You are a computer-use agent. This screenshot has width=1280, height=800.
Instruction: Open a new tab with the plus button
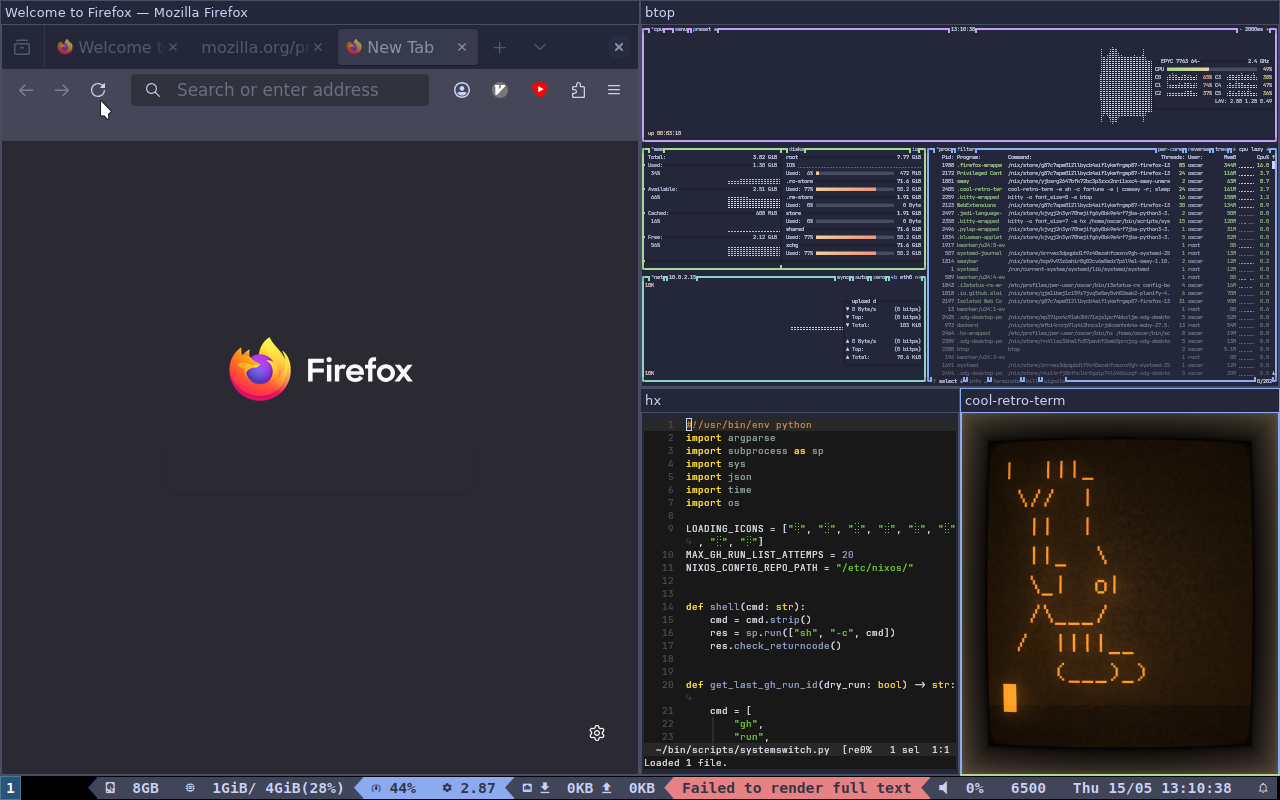500,47
